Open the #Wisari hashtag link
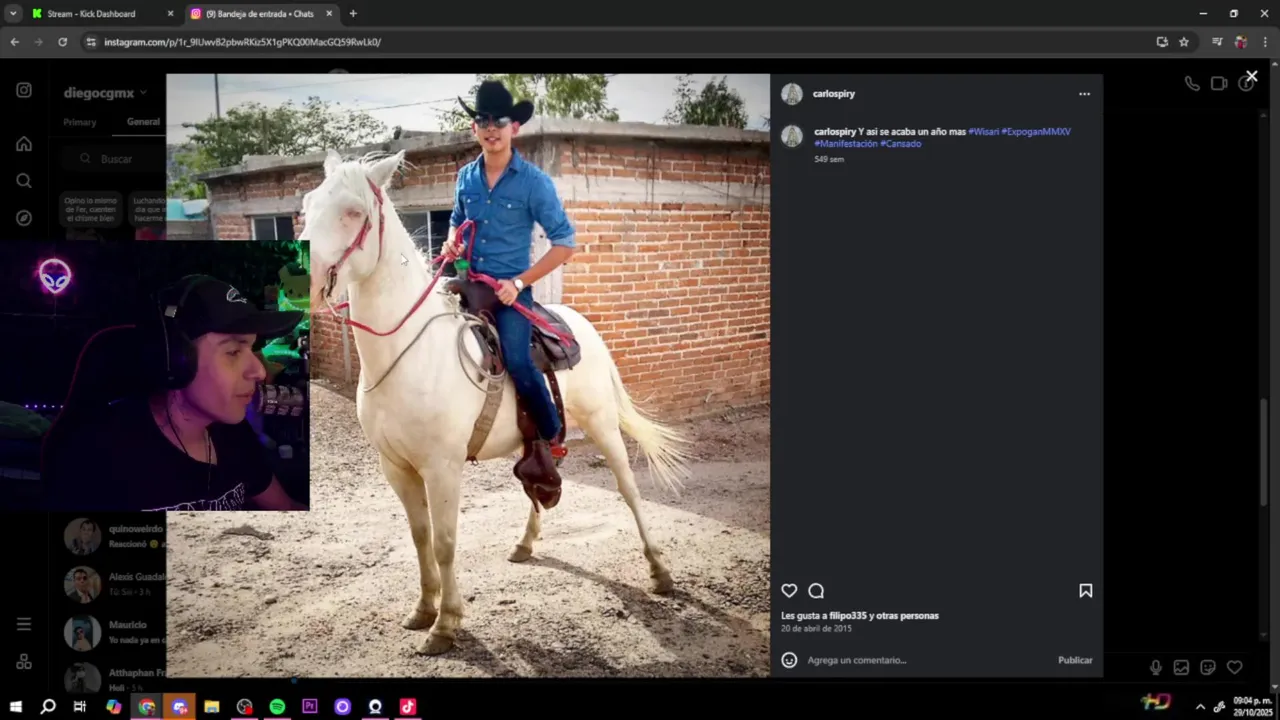Image resolution: width=1280 pixels, height=720 pixels. click(983, 132)
